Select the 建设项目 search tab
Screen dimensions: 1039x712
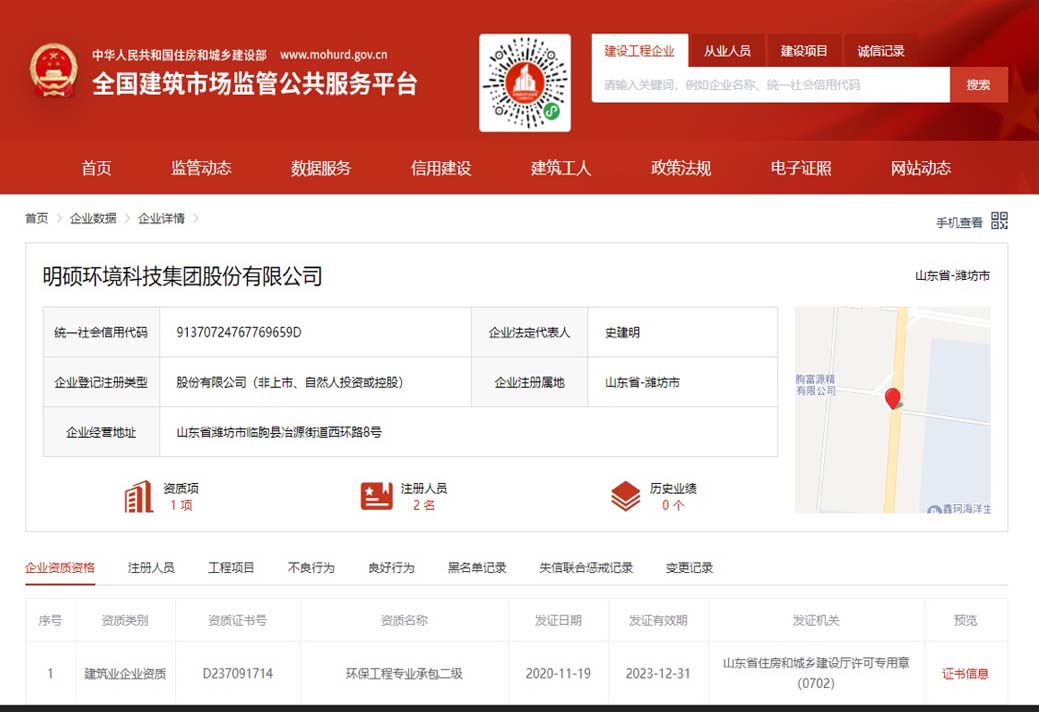point(804,51)
